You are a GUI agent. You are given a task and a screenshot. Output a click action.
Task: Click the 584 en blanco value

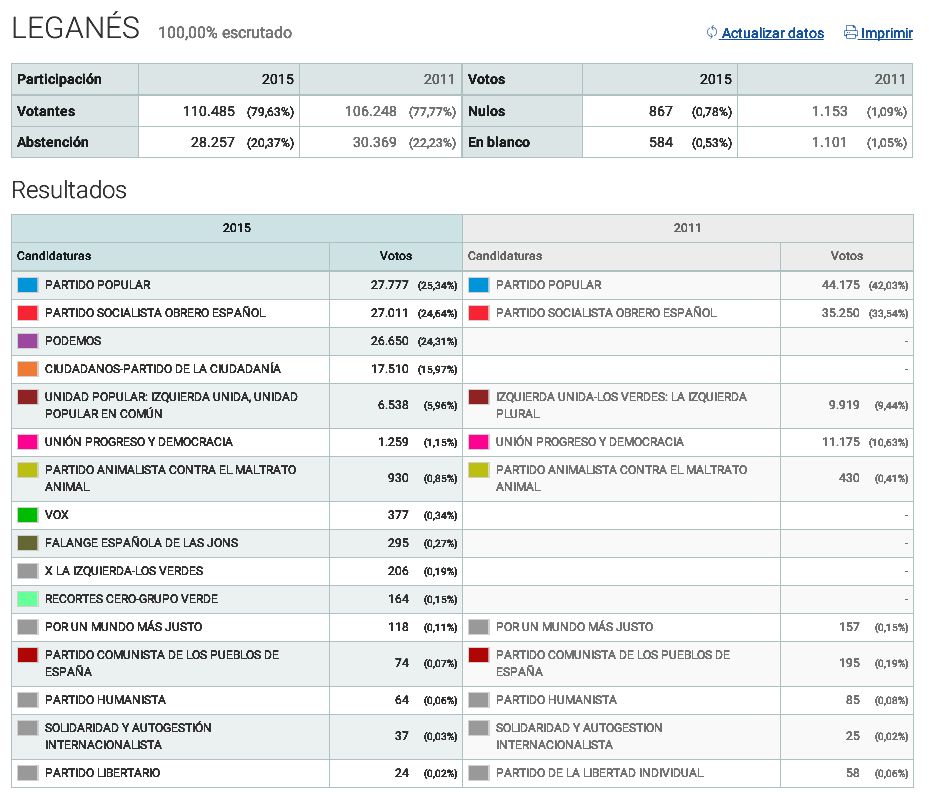tap(661, 142)
